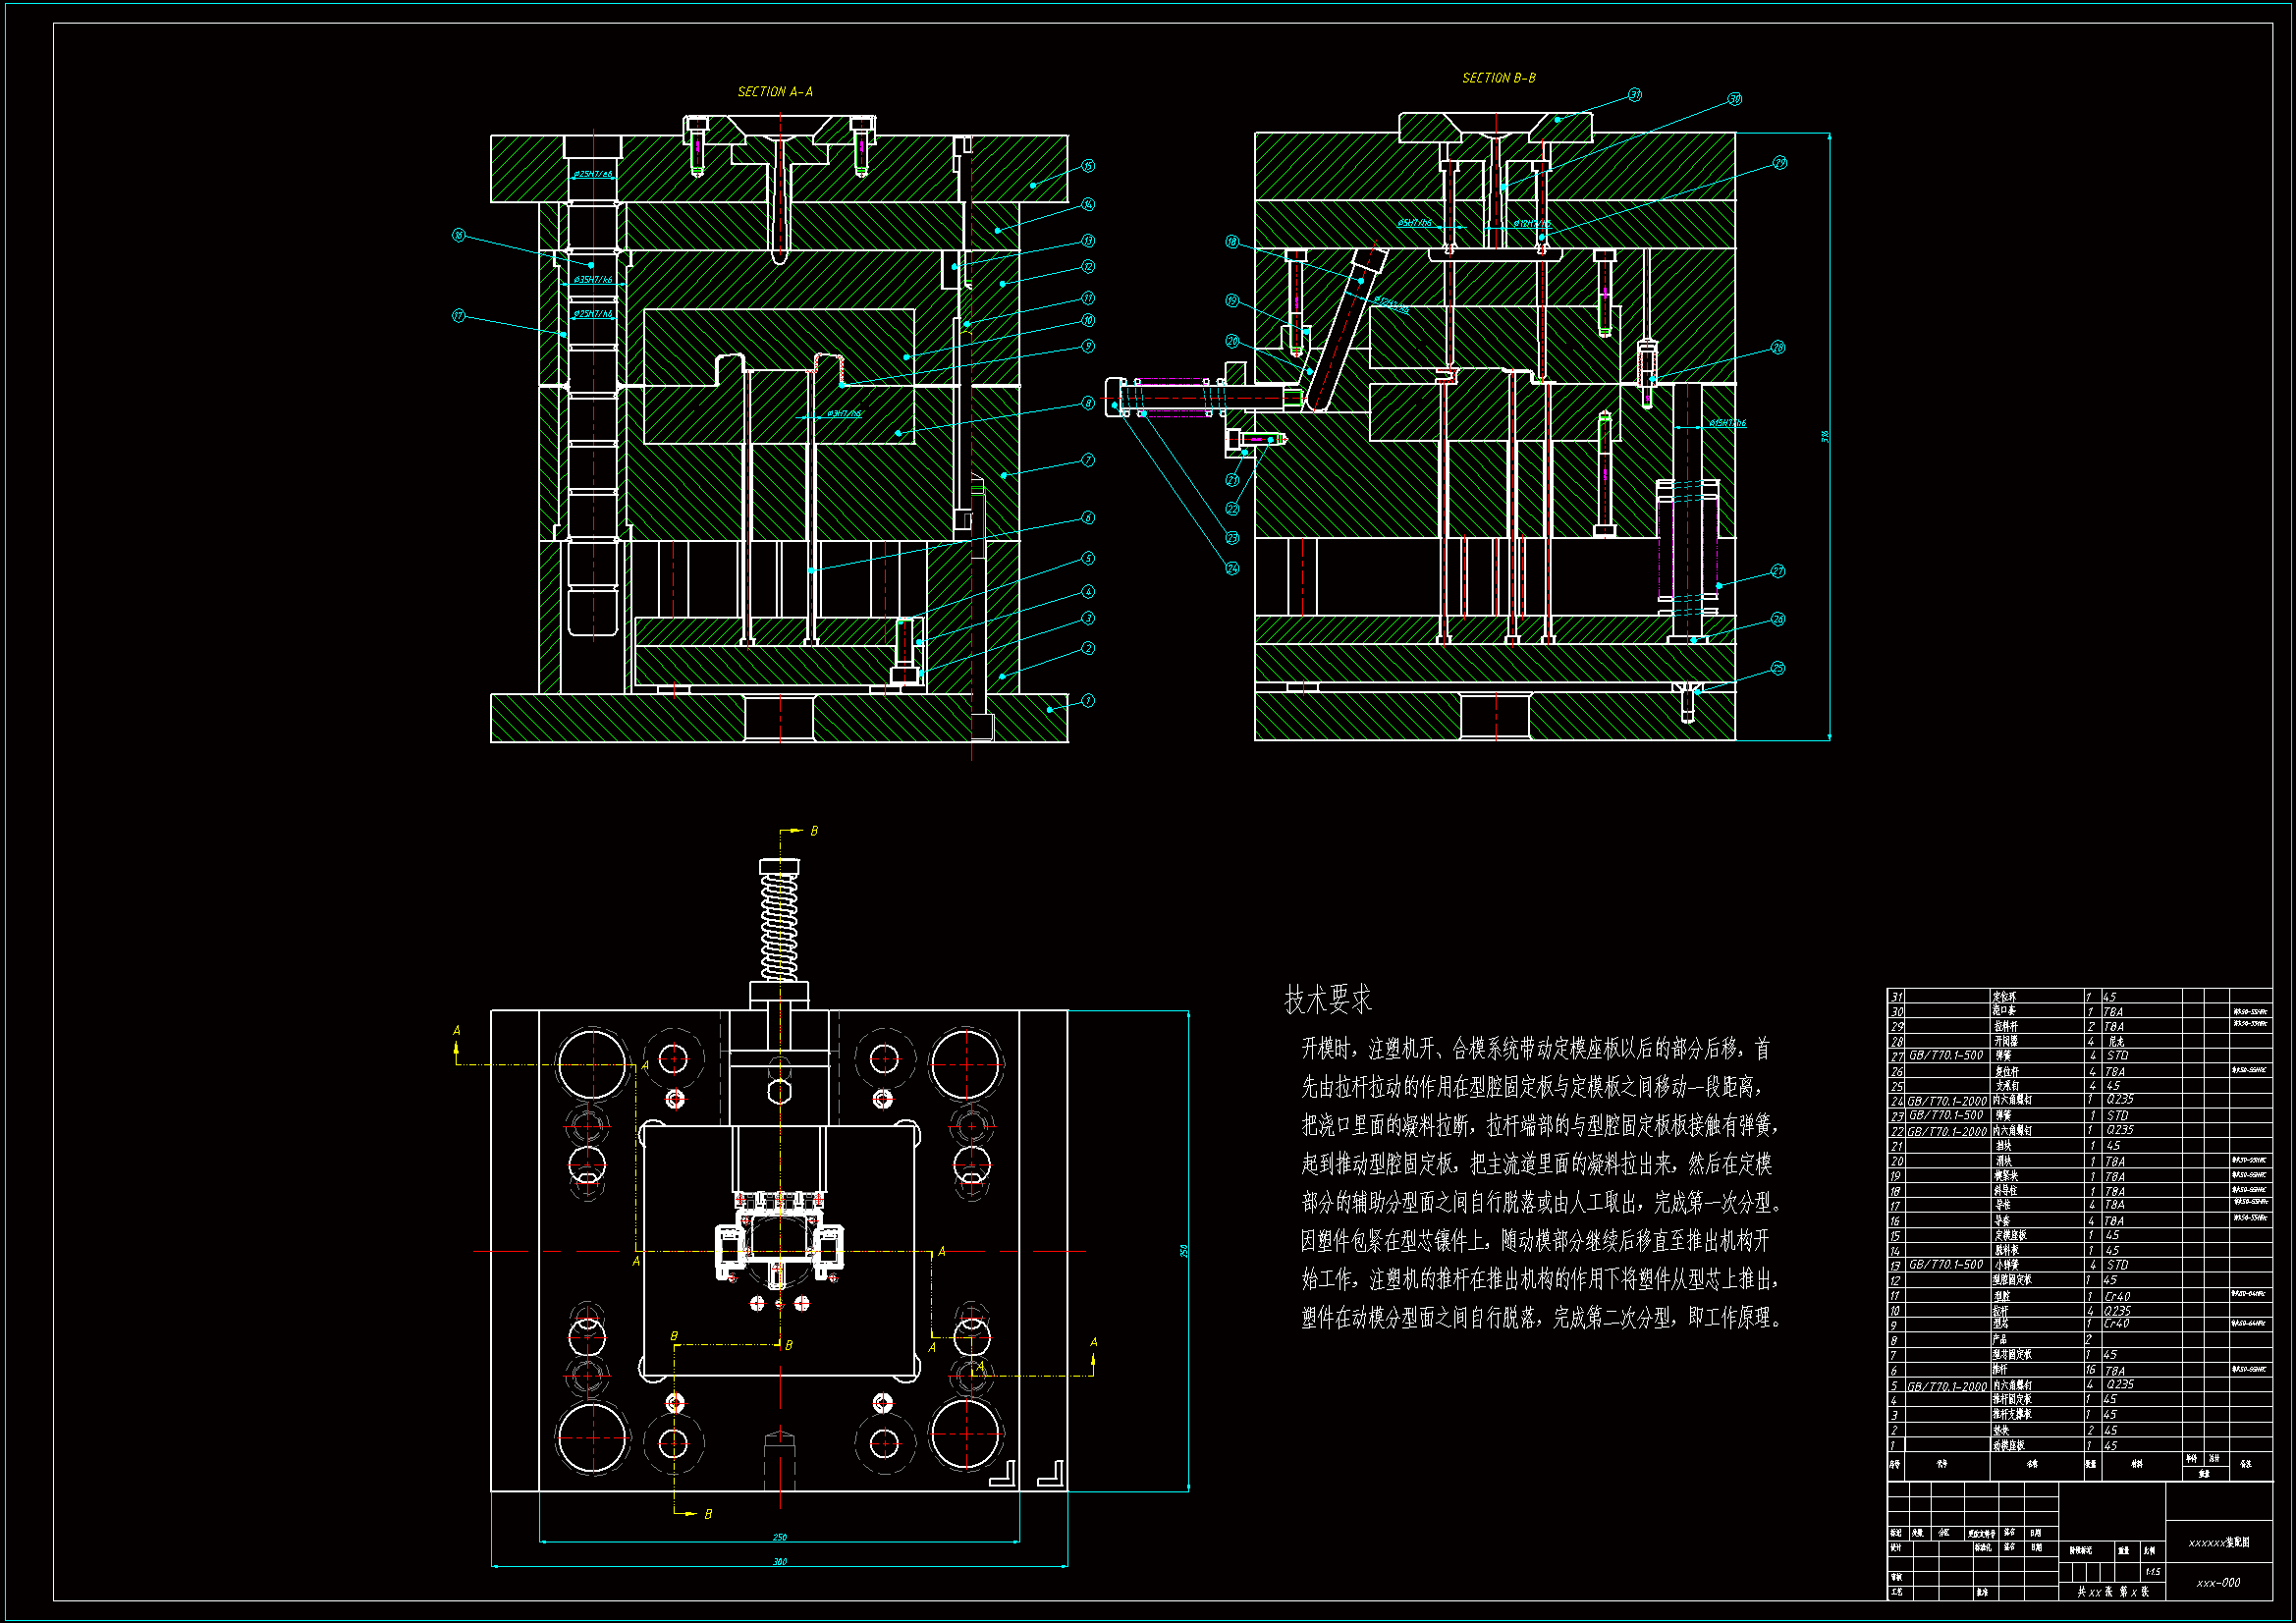
Task: Select part balloon 15 in Section A-A
Action: point(1088,166)
